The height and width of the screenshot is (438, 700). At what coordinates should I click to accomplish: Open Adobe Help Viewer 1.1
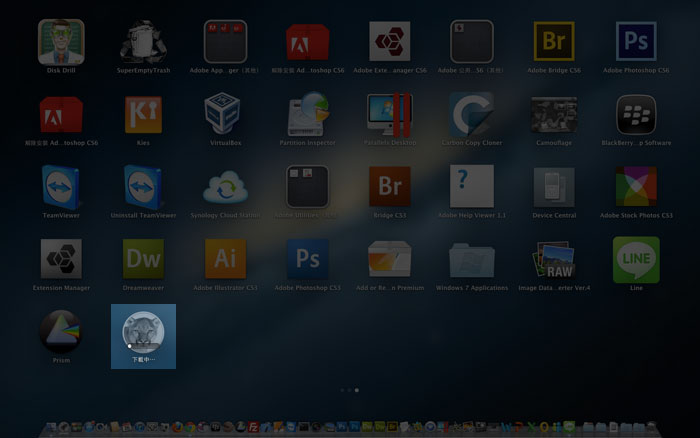[472, 186]
